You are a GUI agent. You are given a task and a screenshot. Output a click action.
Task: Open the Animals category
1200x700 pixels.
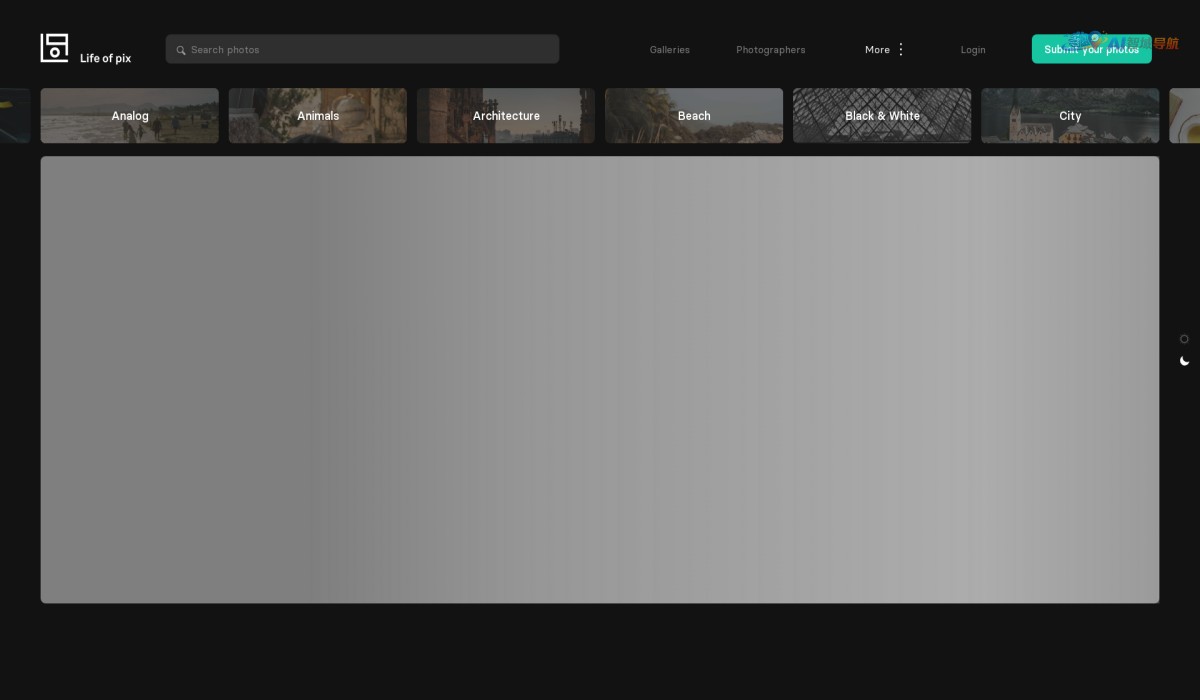(318, 116)
